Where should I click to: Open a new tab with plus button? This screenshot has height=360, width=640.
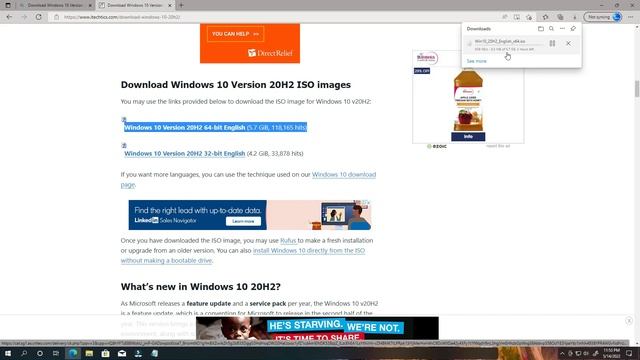181,5
